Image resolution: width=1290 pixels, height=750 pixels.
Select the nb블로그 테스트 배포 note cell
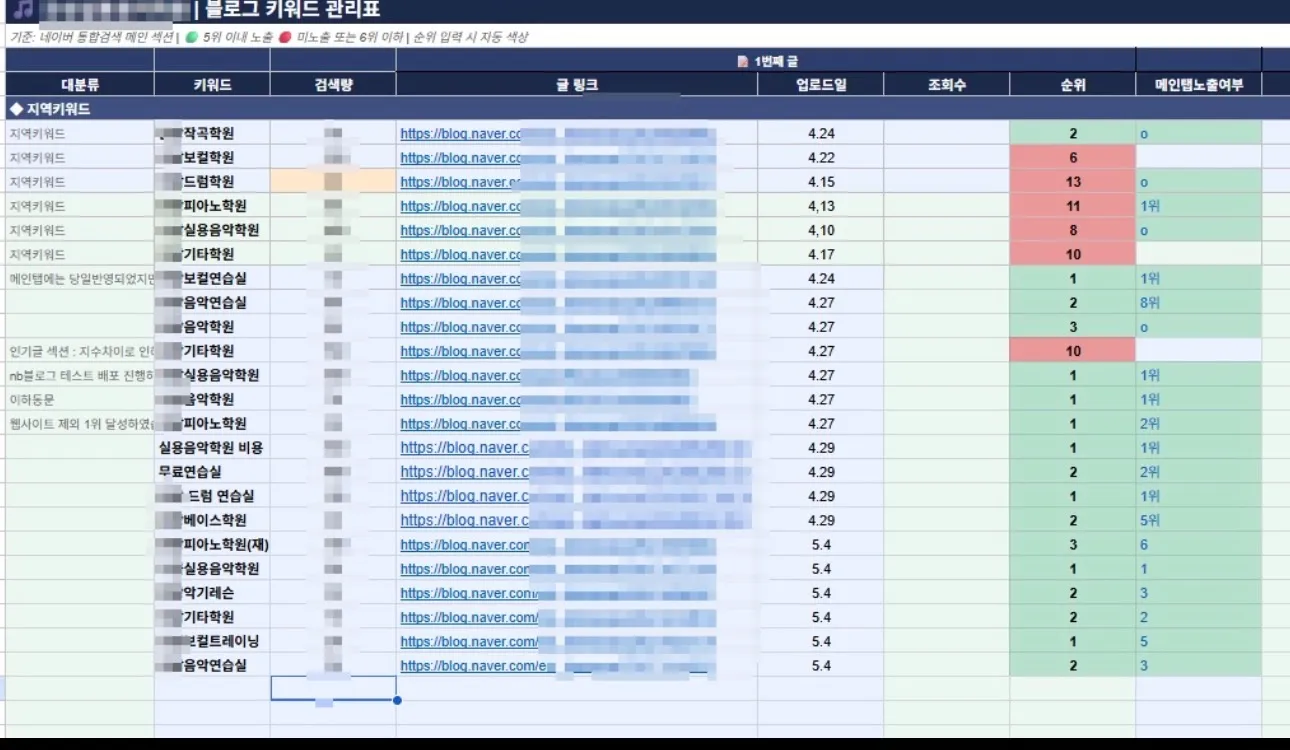coord(80,375)
